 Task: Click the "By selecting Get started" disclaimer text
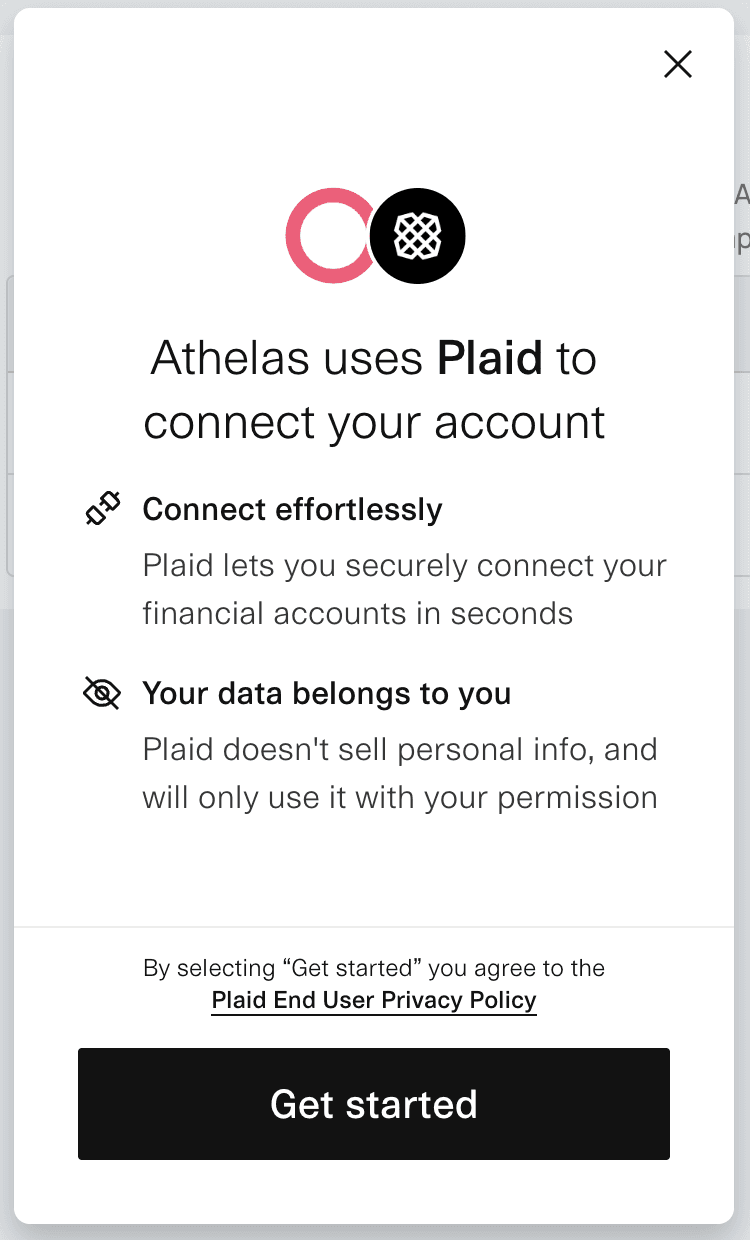point(374,968)
